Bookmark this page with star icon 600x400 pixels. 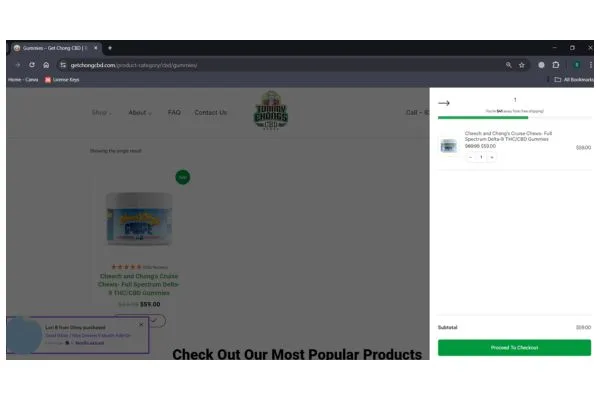point(522,65)
